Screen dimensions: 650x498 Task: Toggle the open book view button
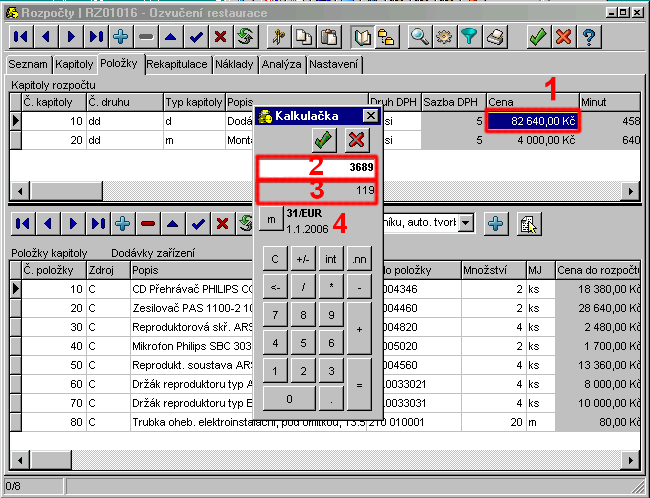point(362,37)
